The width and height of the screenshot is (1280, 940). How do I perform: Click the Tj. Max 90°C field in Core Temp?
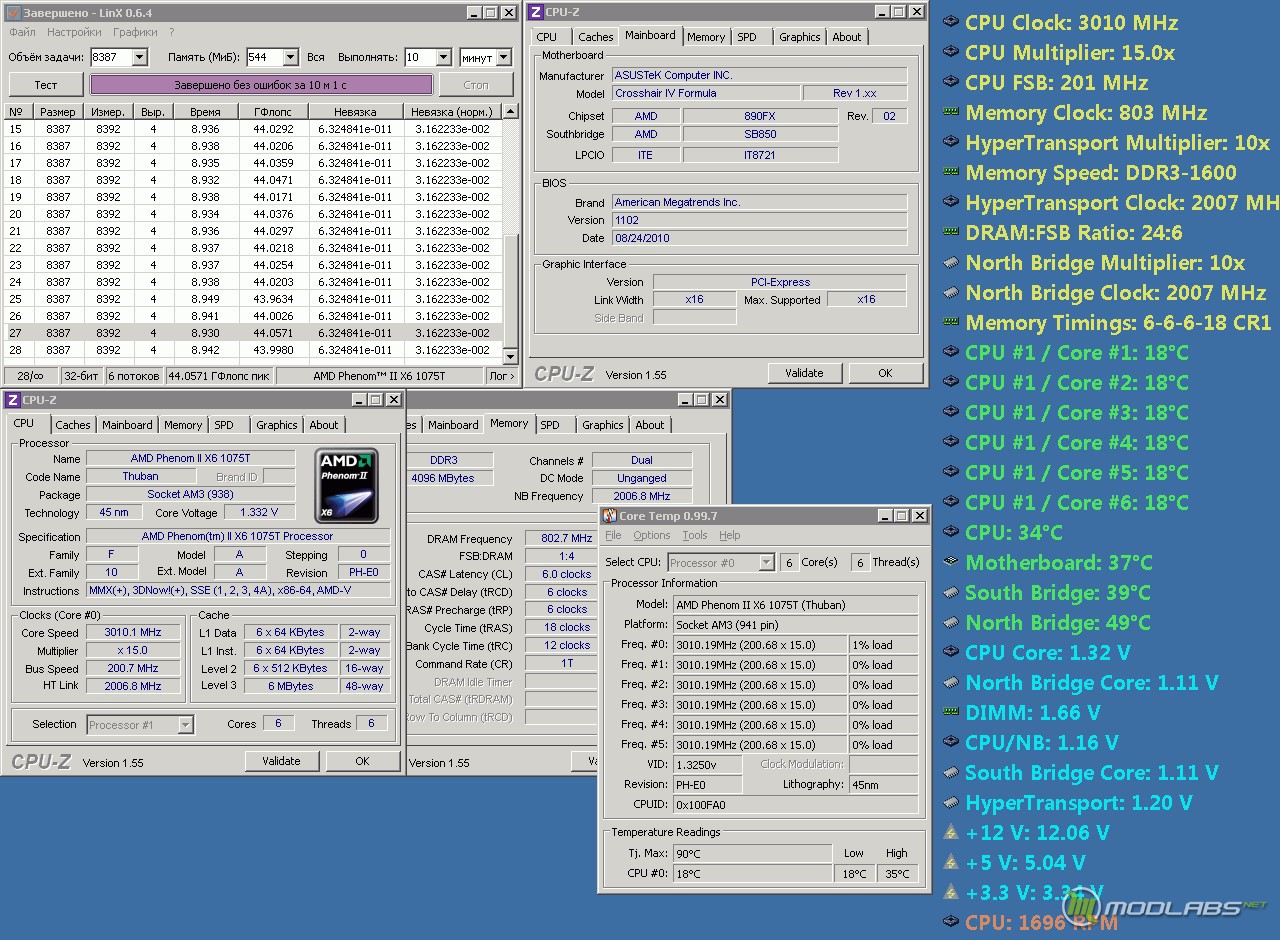753,853
